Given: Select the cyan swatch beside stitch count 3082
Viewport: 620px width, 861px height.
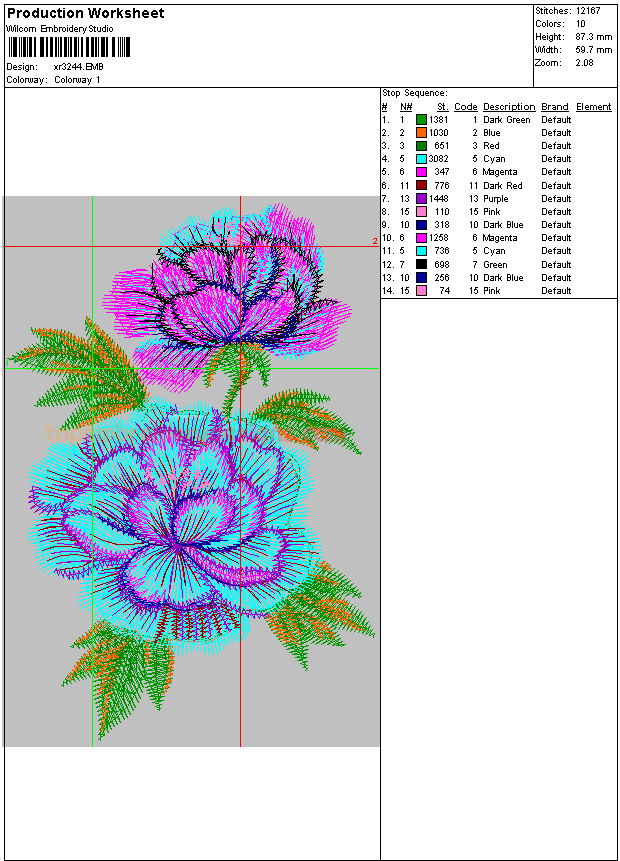Looking at the screenshot, I should (x=421, y=159).
